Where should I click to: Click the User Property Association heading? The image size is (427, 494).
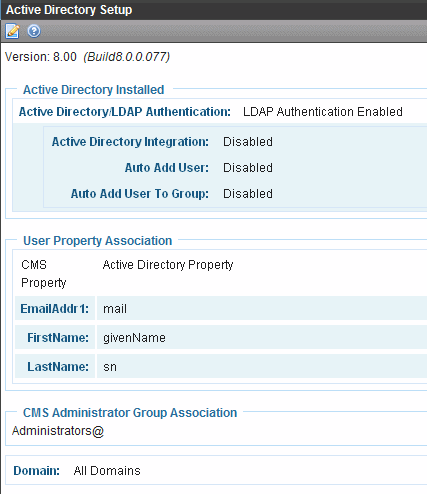tap(97, 241)
